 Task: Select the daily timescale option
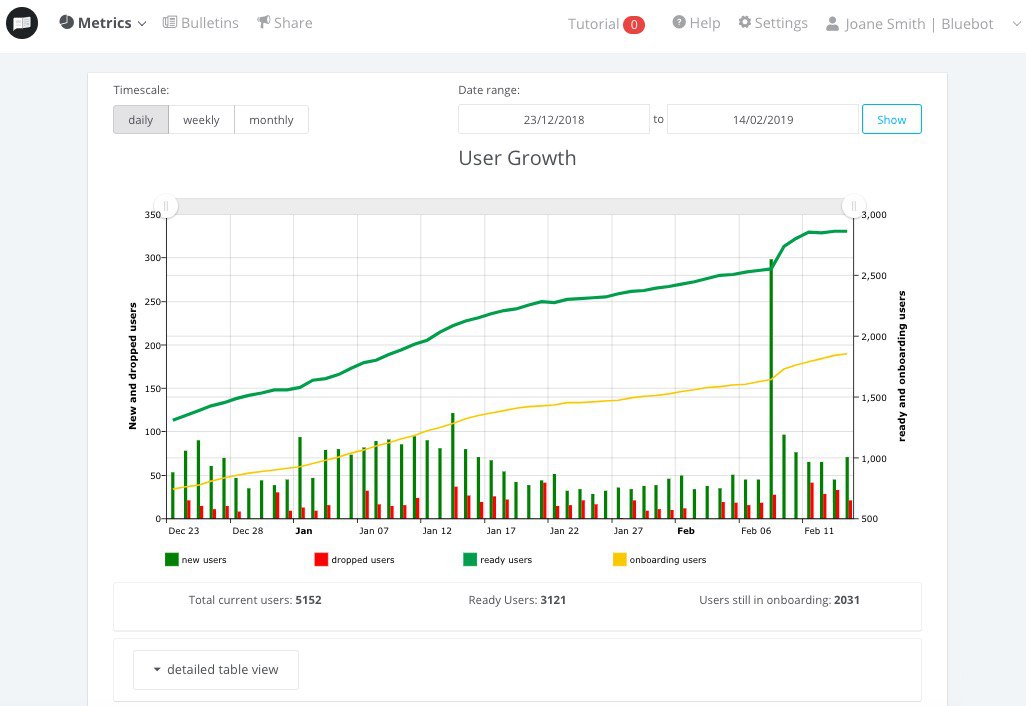(x=141, y=120)
